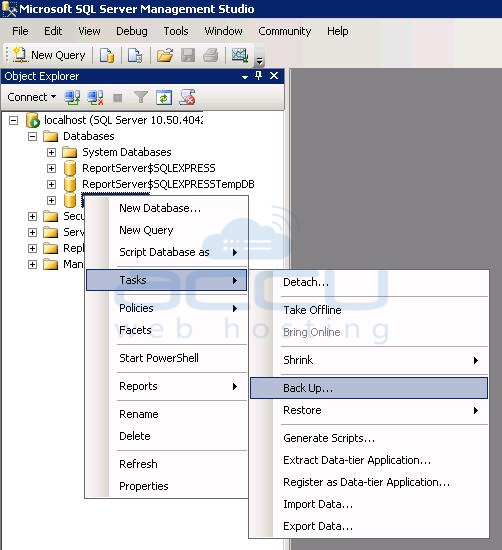This screenshot has height=550, width=502.
Task: Select Register as Data-tier Application...
Action: (369, 482)
